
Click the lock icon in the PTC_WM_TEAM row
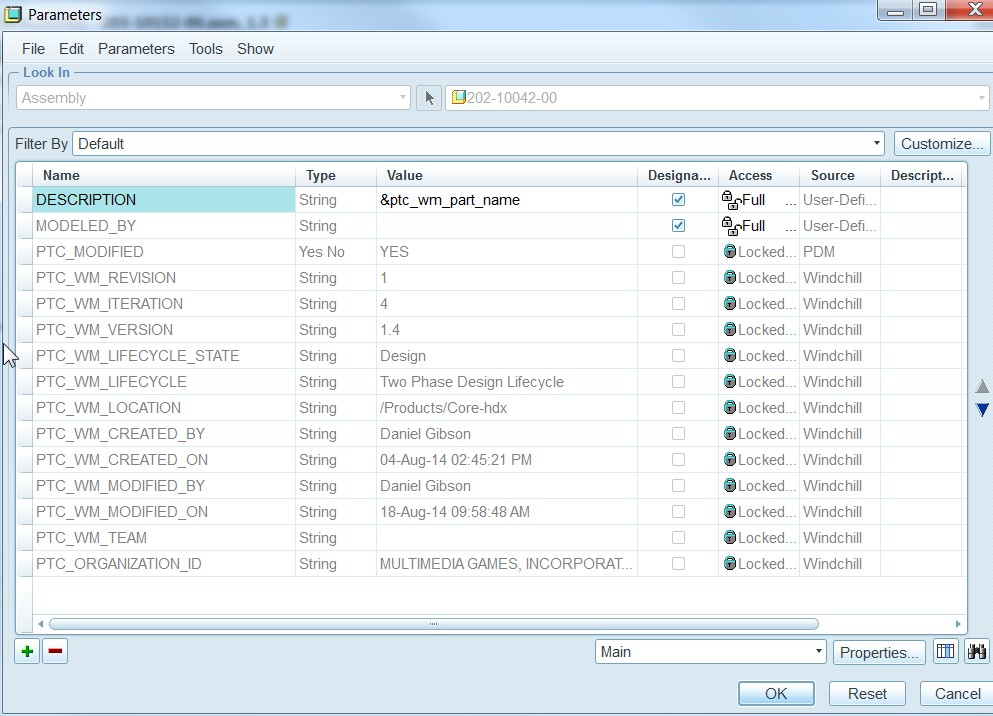pyautogui.click(x=730, y=537)
